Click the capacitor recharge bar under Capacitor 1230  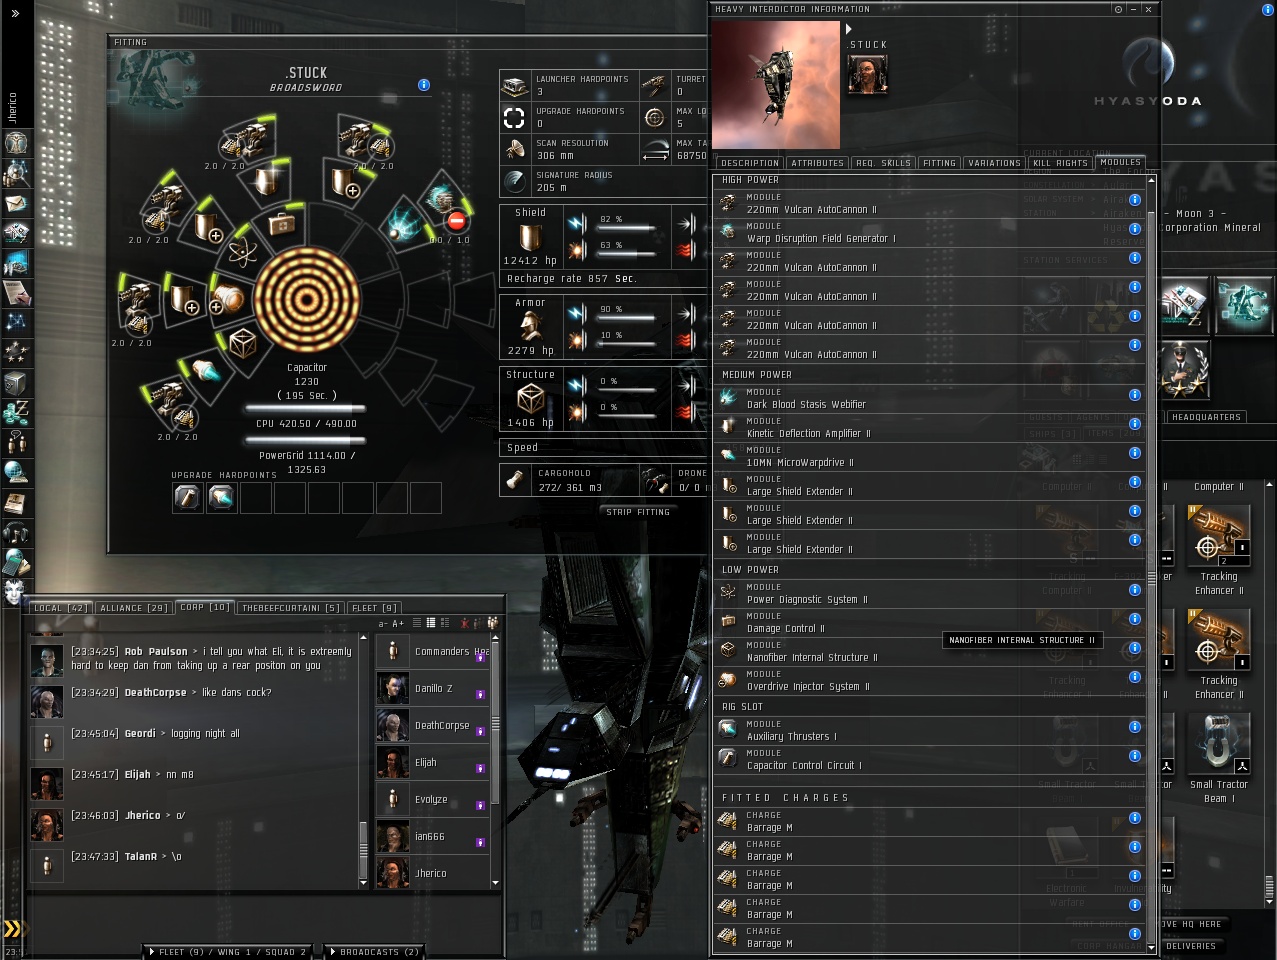[306, 409]
